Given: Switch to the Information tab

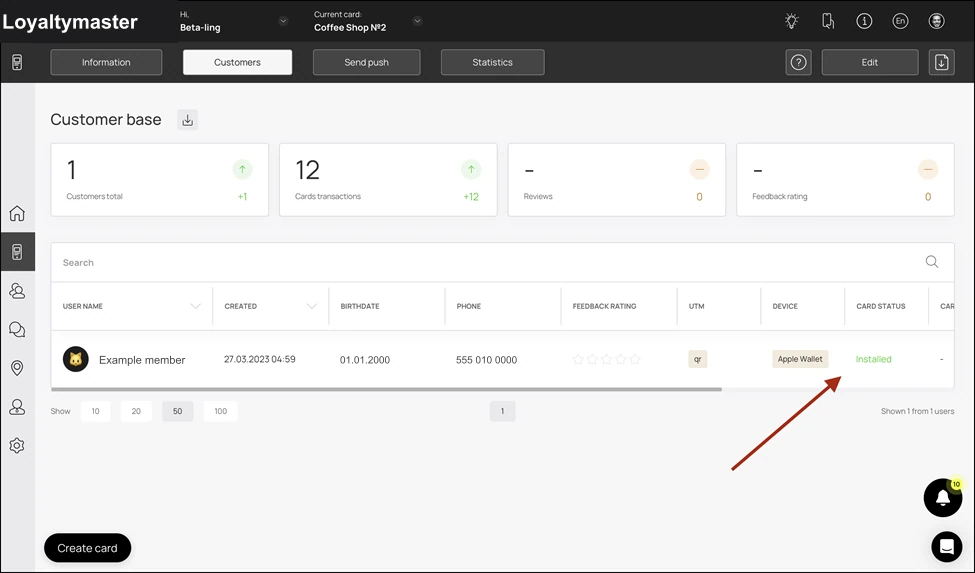Looking at the screenshot, I should pos(106,62).
